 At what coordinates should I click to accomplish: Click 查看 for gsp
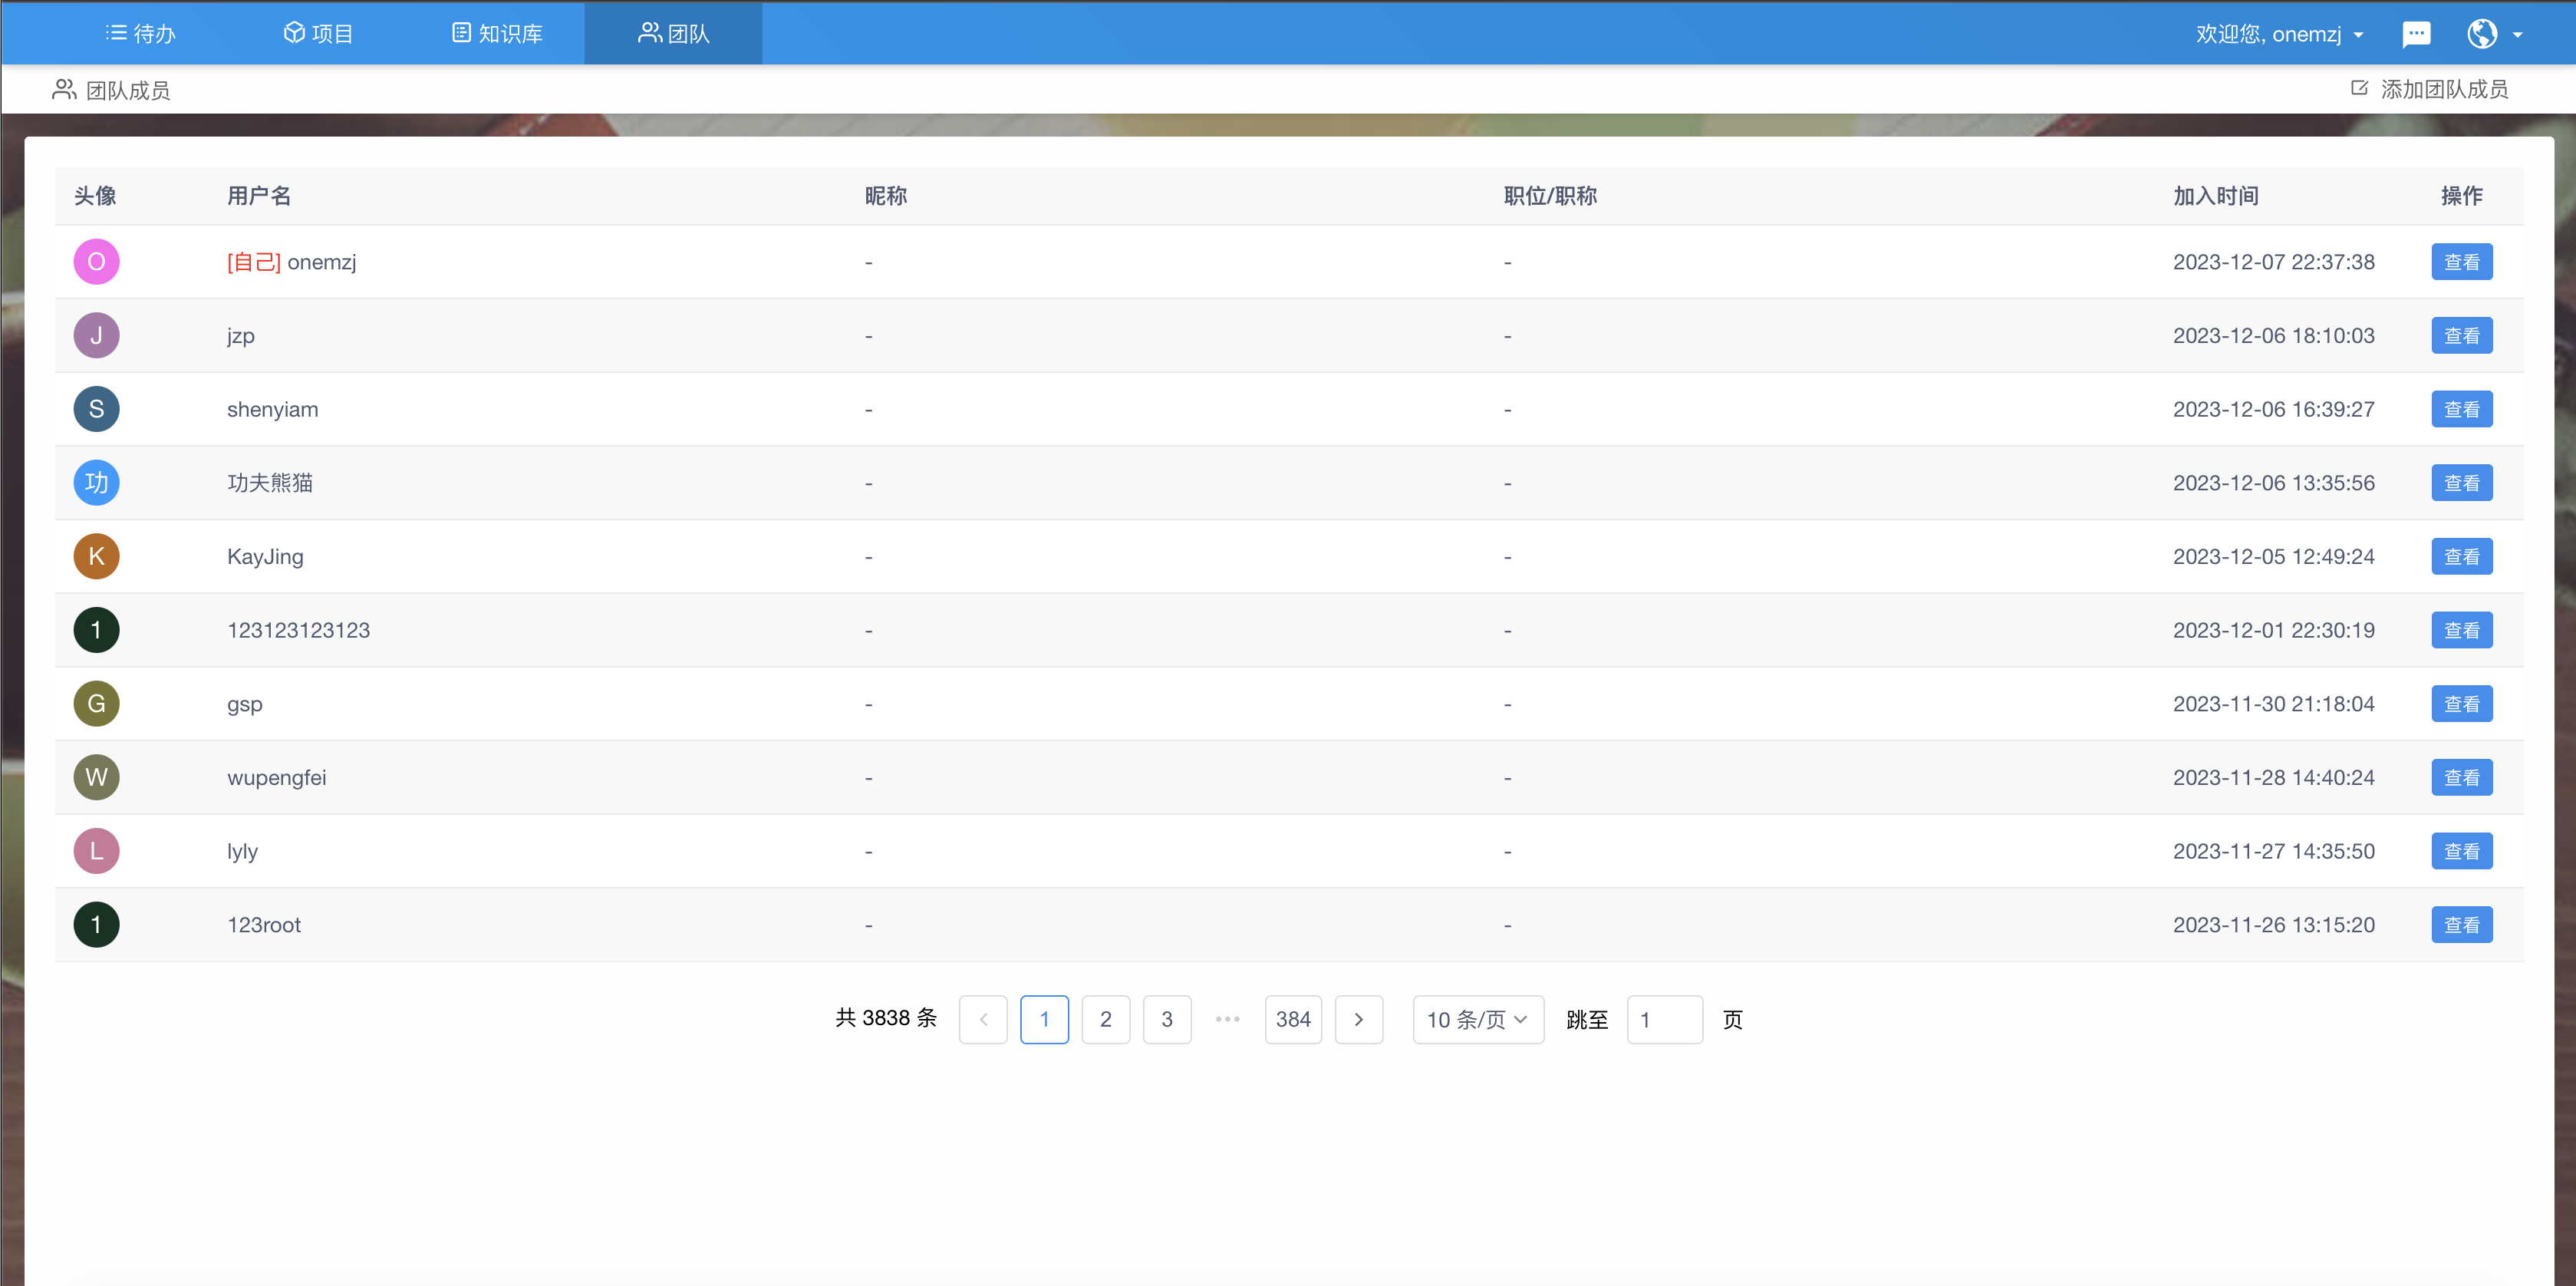click(2462, 704)
